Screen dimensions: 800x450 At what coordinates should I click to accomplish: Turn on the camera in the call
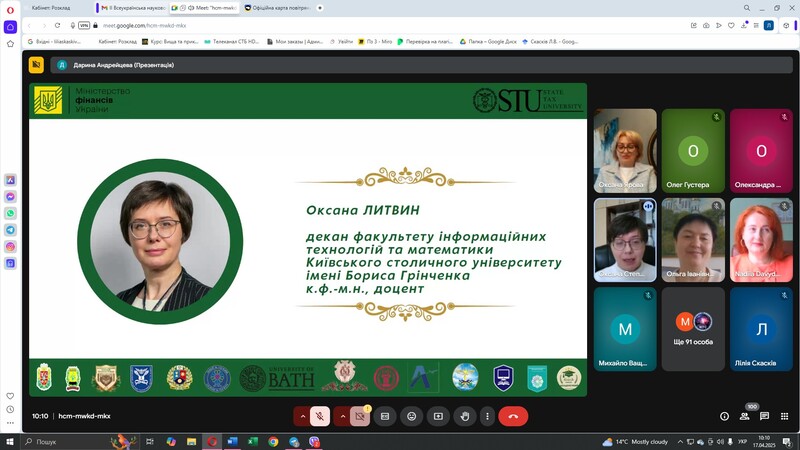click(360, 416)
